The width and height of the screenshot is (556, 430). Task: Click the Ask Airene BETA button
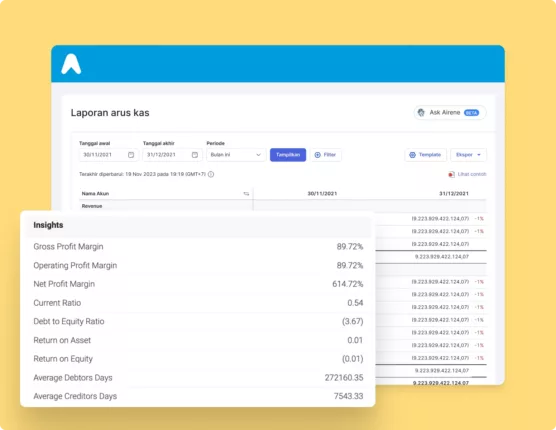point(450,113)
